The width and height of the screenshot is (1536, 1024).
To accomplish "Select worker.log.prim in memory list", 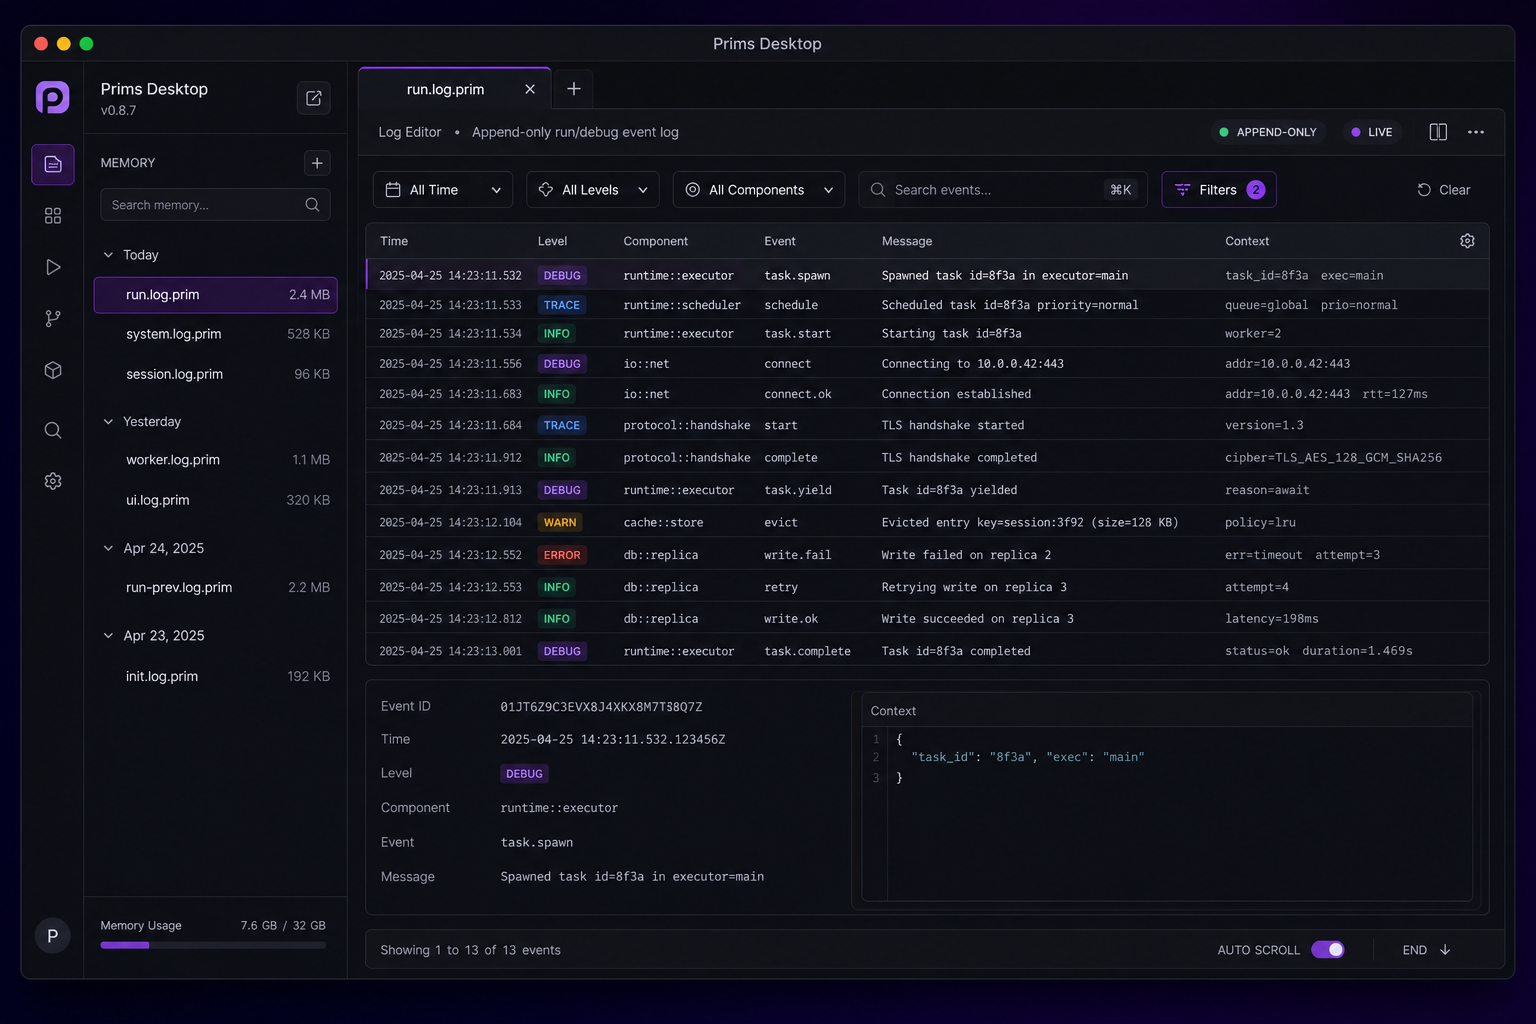I will [216, 460].
